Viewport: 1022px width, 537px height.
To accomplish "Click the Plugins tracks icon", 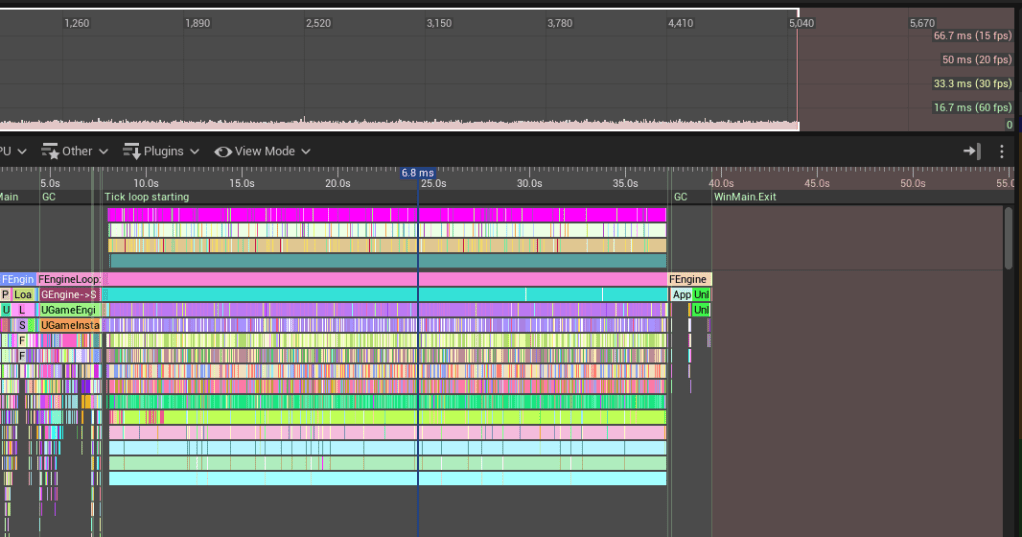I will (x=132, y=151).
